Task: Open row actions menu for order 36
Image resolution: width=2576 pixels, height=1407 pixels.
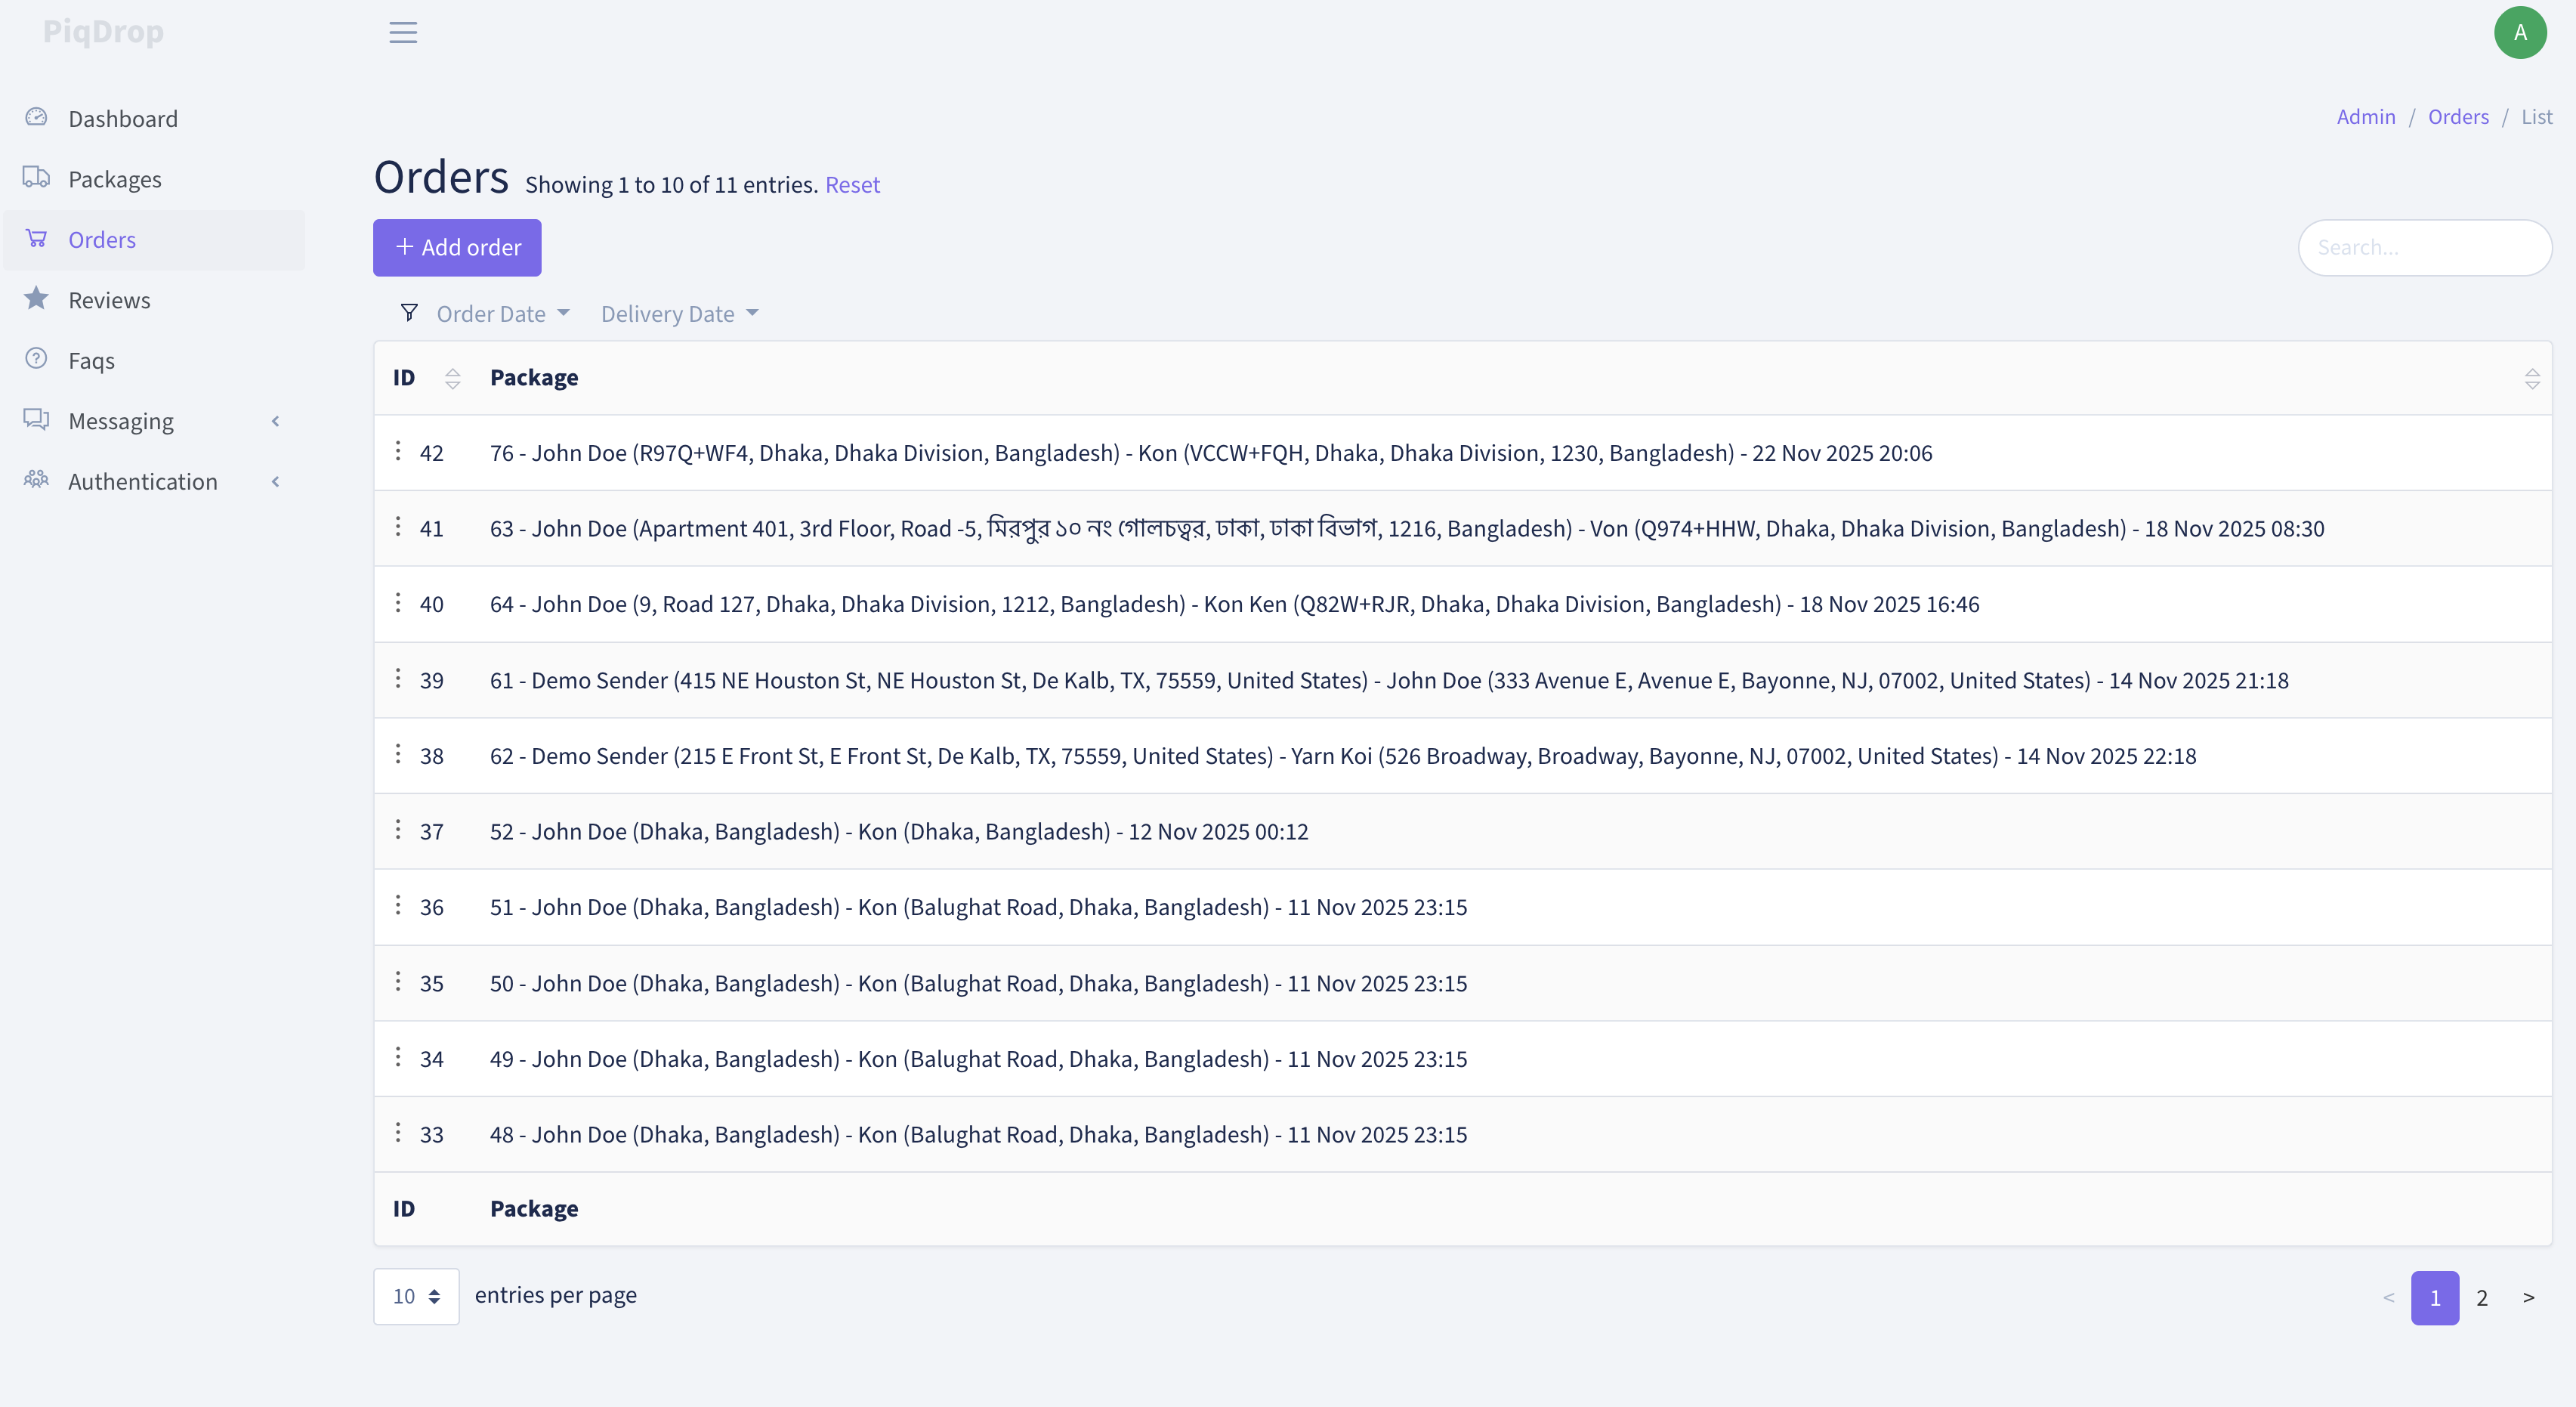Action: tap(398, 906)
